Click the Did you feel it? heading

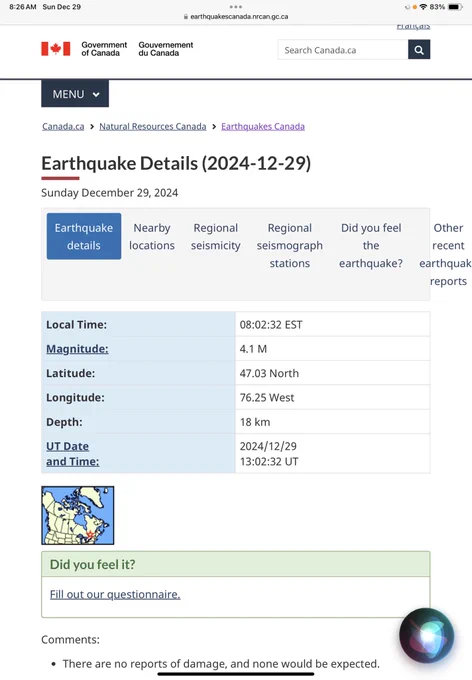point(92,564)
